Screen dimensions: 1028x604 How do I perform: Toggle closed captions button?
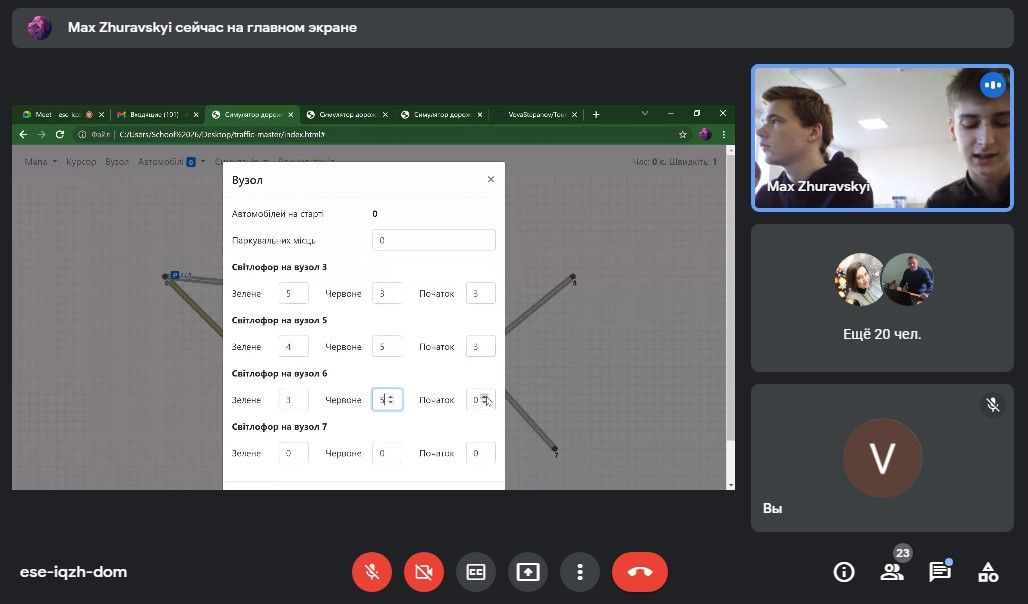(476, 572)
